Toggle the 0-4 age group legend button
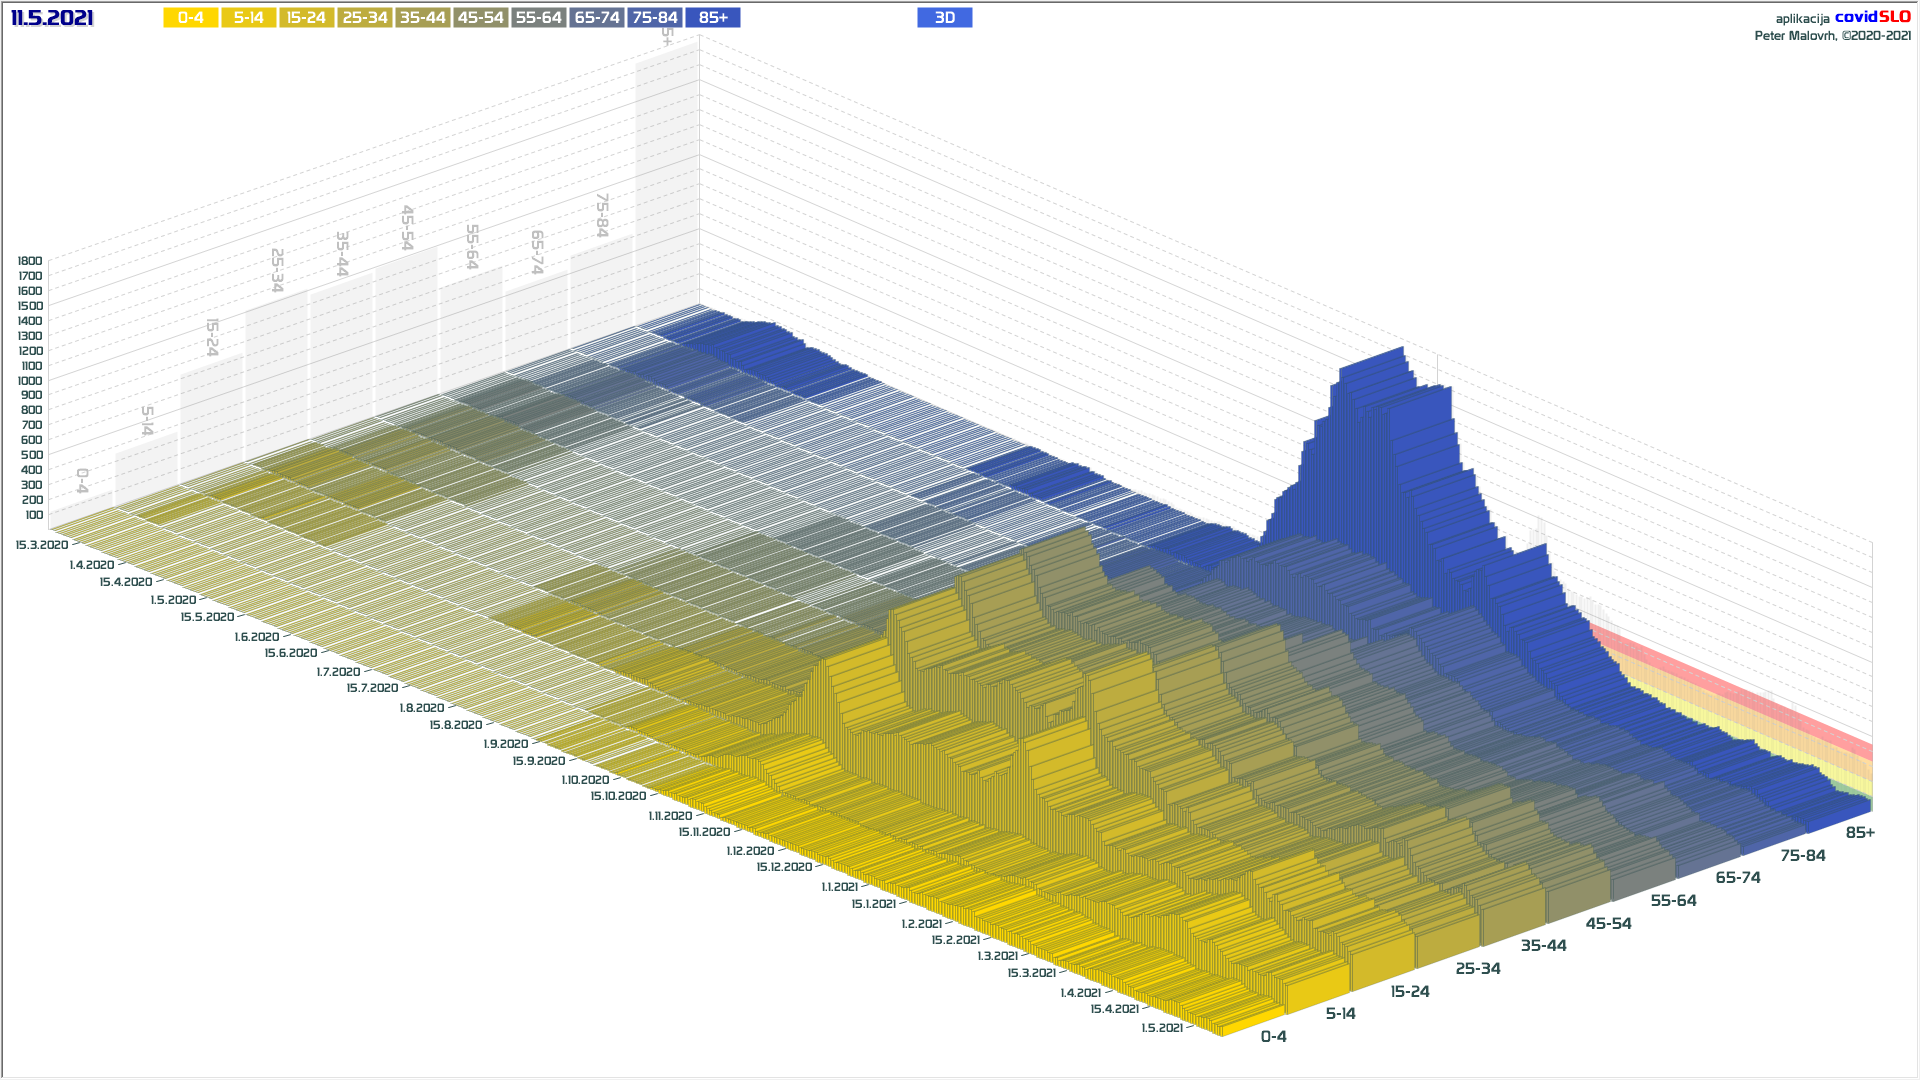 click(x=190, y=18)
